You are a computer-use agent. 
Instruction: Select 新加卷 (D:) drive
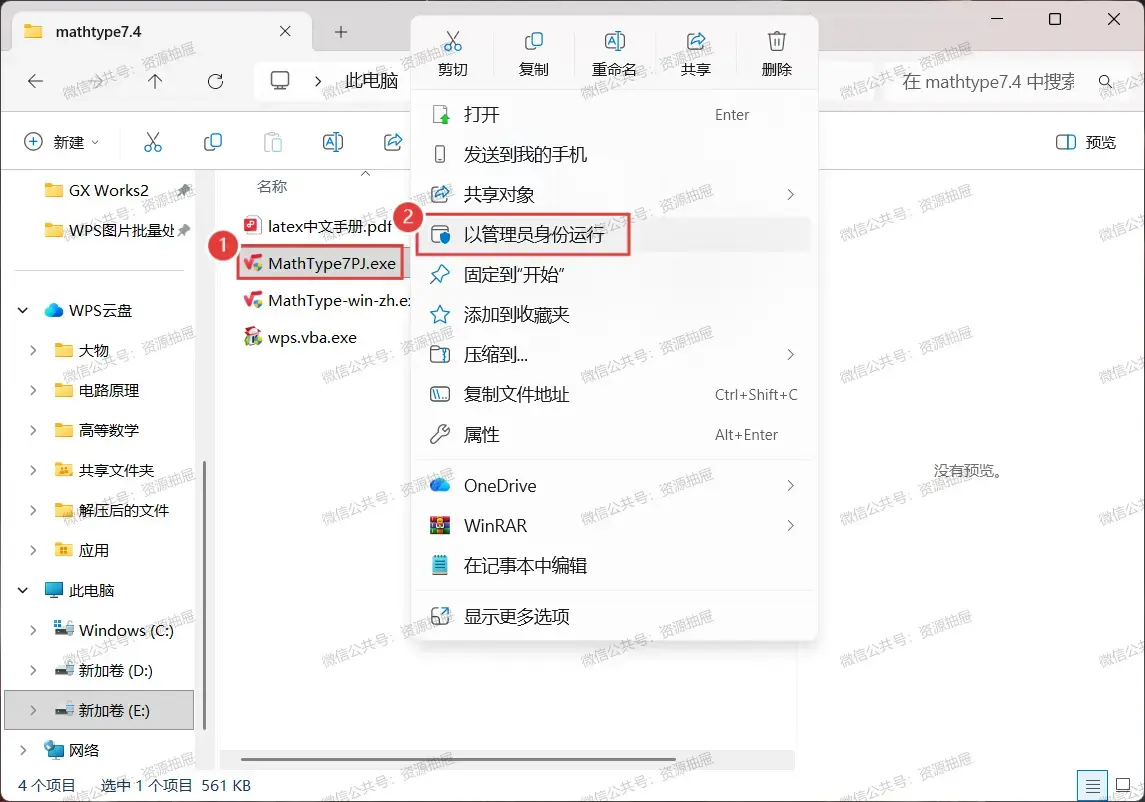[x=104, y=671]
